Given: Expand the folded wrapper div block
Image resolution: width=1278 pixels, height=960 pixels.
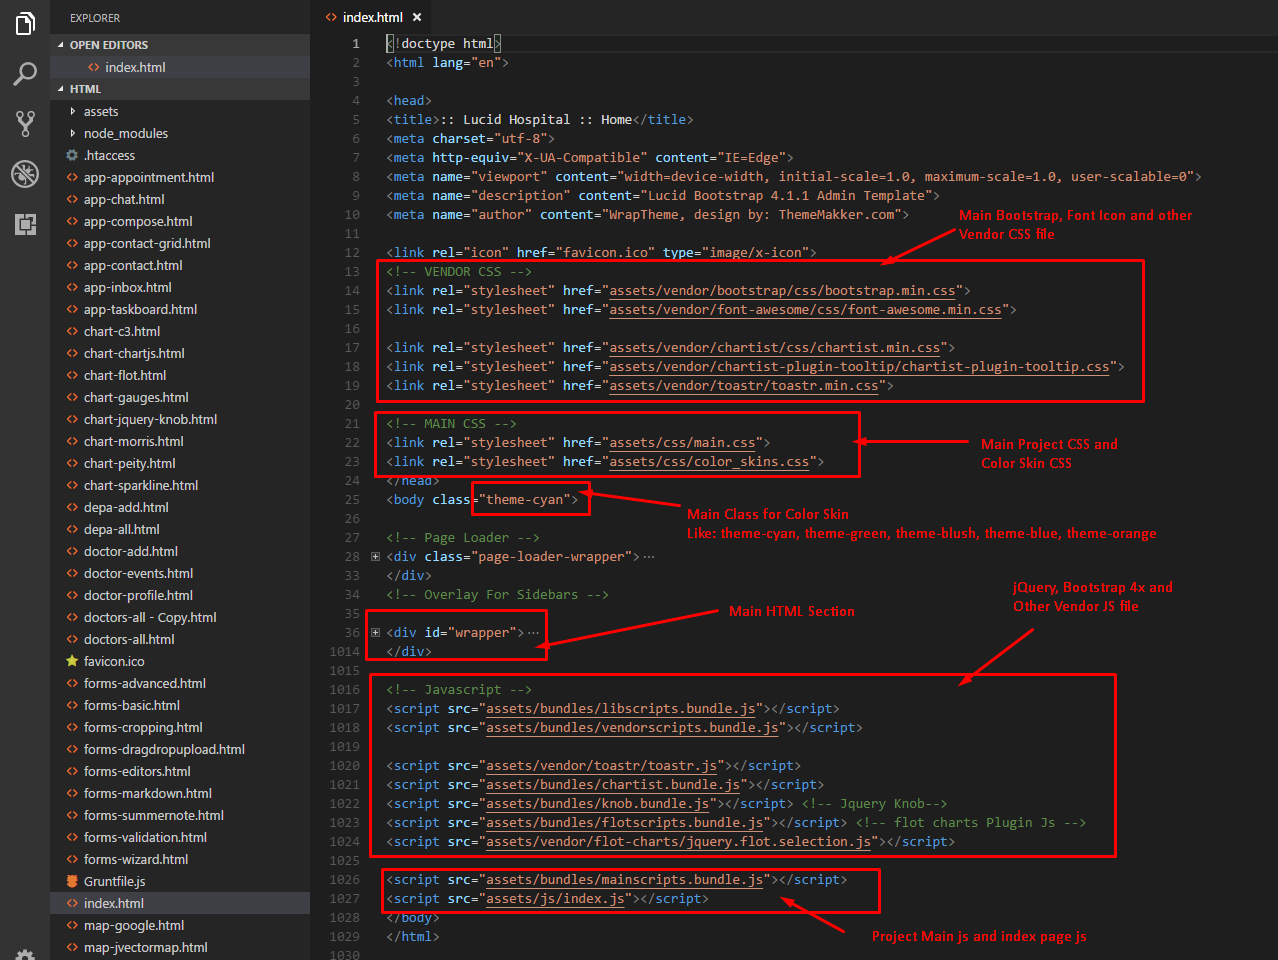Looking at the screenshot, I should 375,632.
